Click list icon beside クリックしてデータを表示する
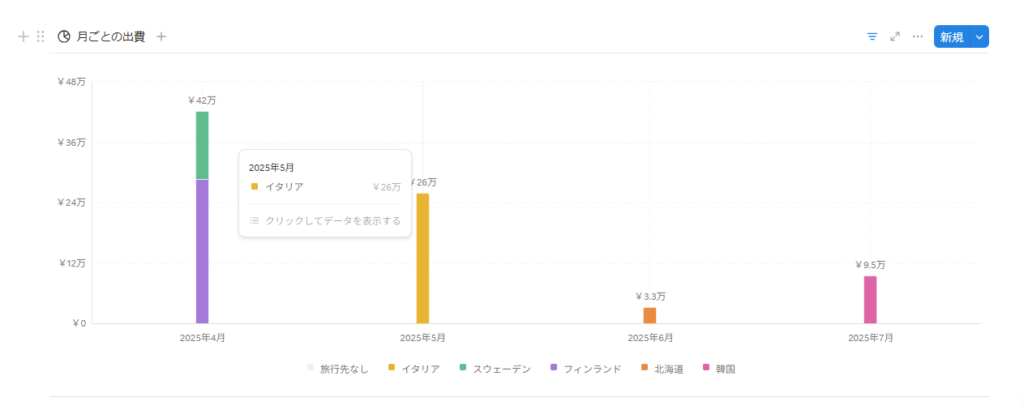Screen dimensions: 1024x410 (254, 221)
